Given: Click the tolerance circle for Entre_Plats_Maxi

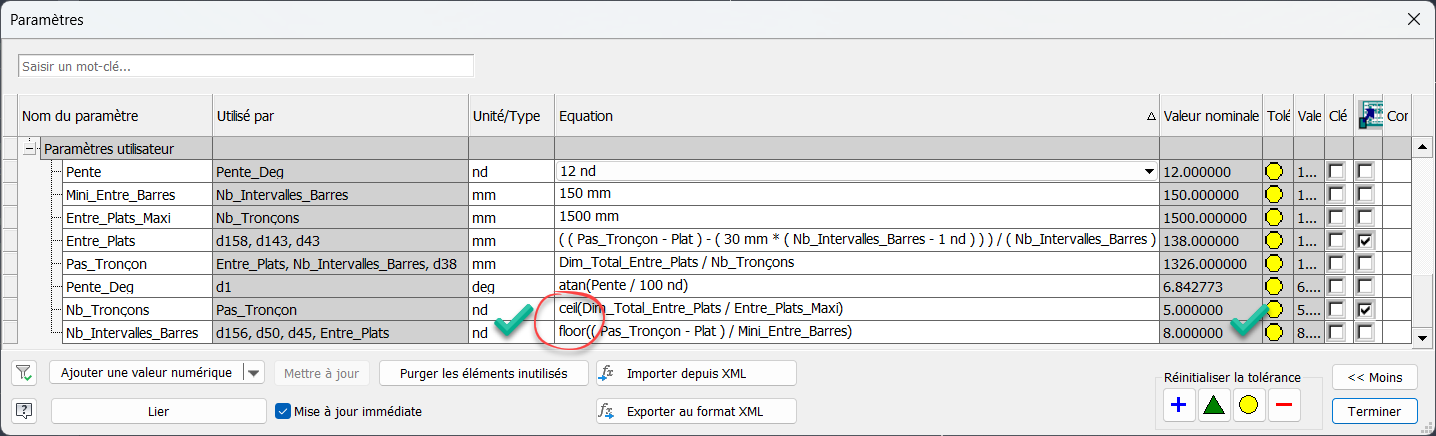Looking at the screenshot, I should tap(1274, 217).
